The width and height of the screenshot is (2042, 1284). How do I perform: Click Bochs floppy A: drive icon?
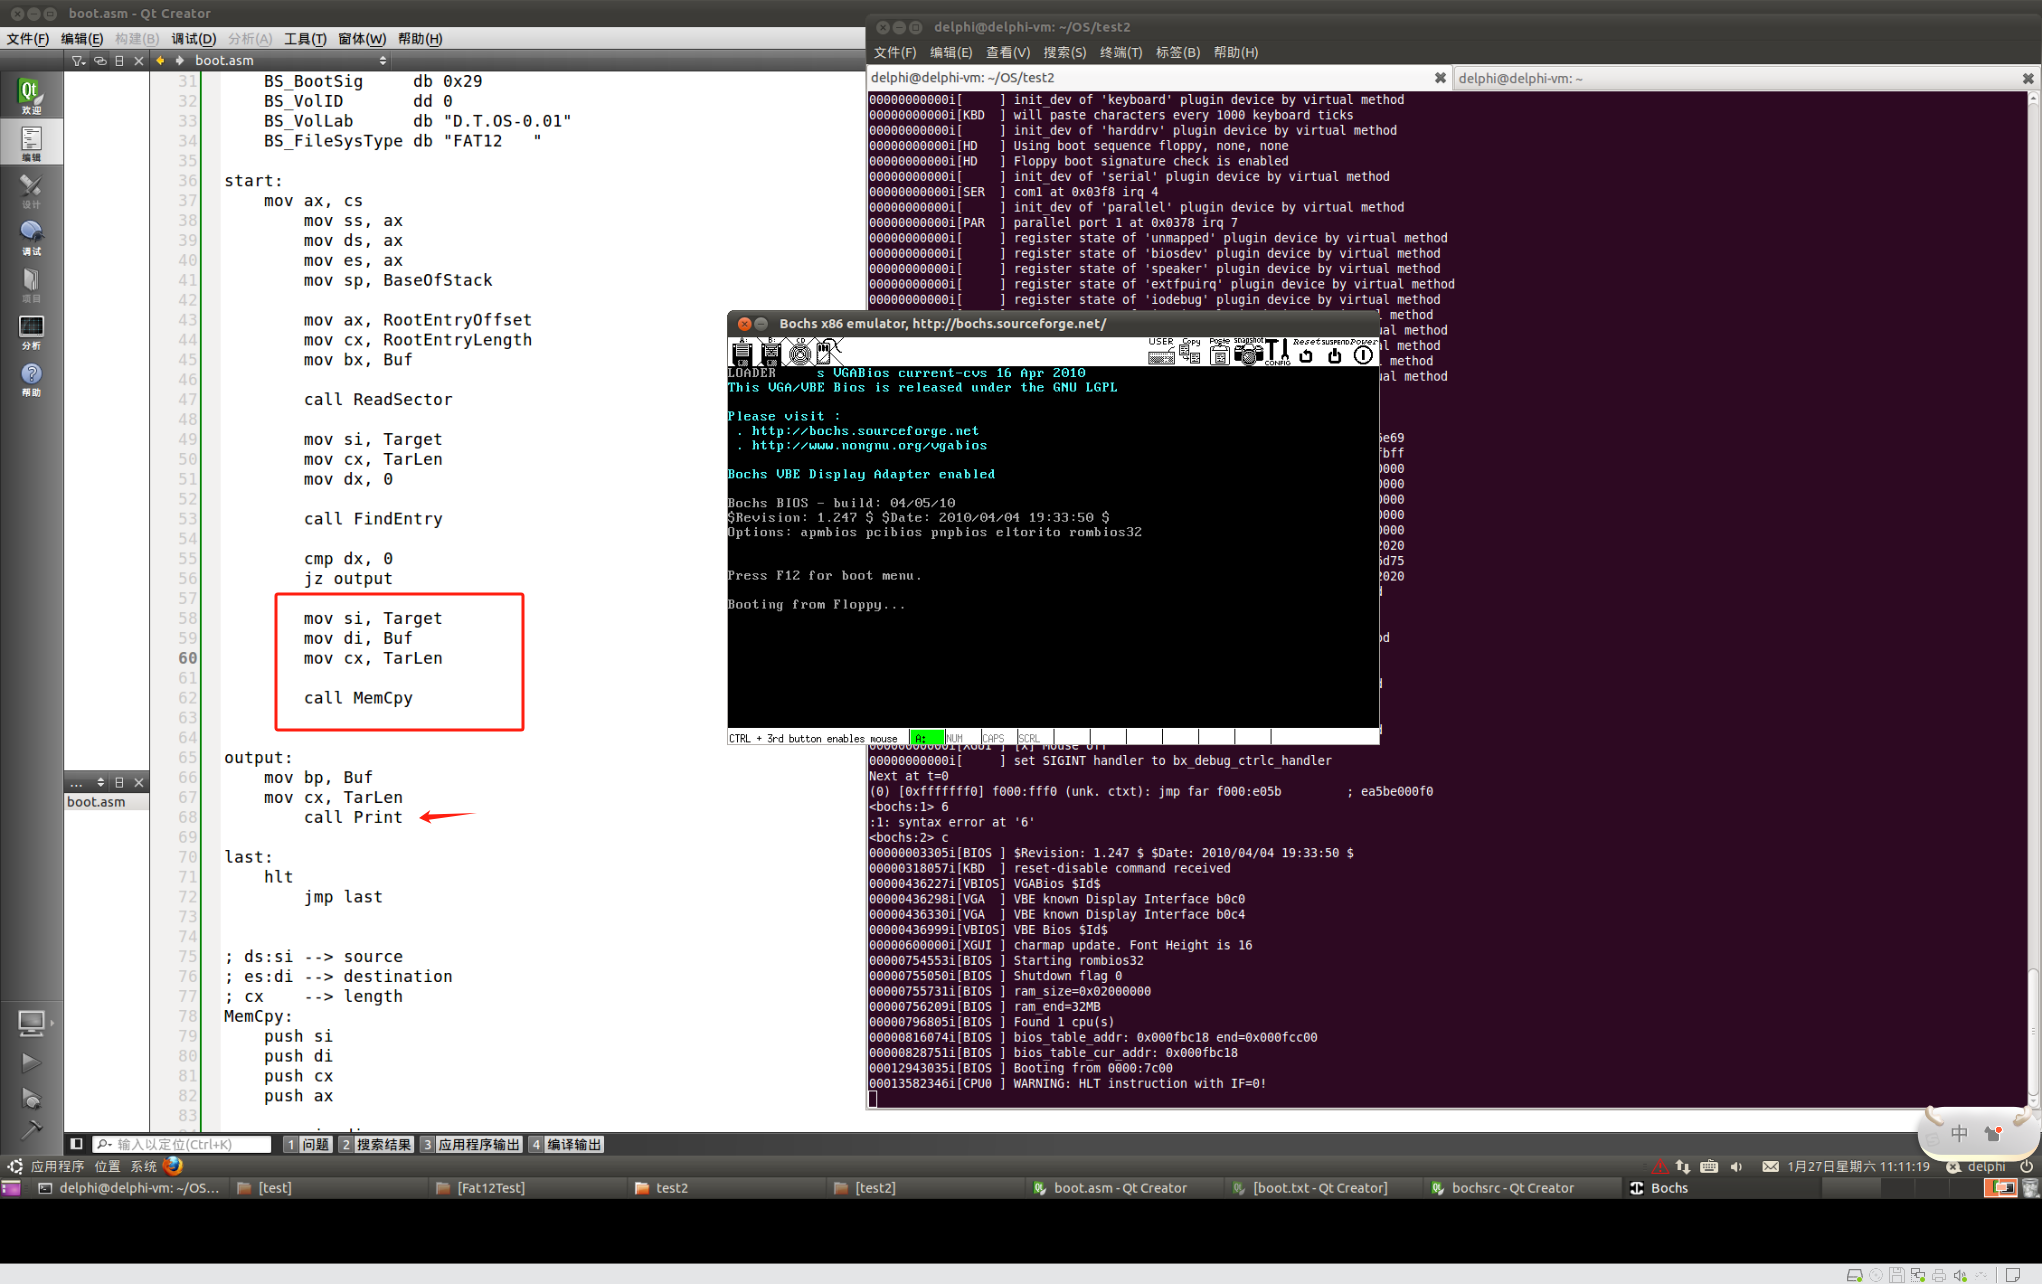point(742,353)
